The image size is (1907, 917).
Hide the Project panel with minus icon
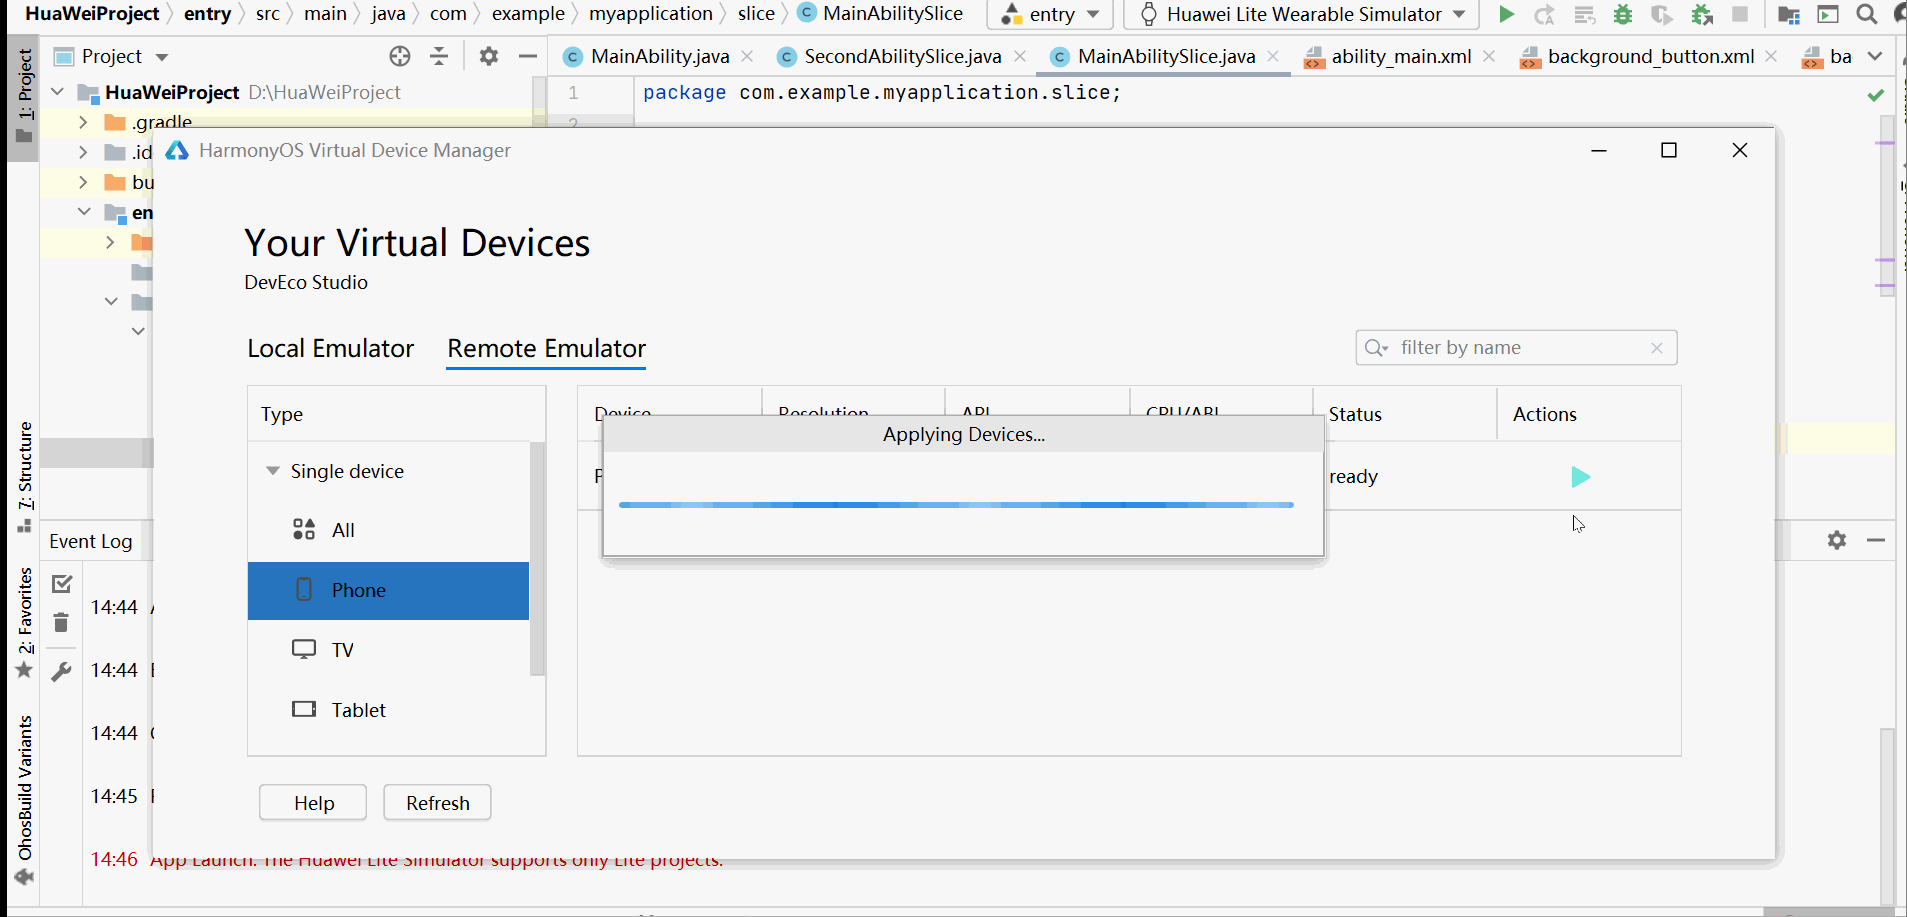[527, 56]
